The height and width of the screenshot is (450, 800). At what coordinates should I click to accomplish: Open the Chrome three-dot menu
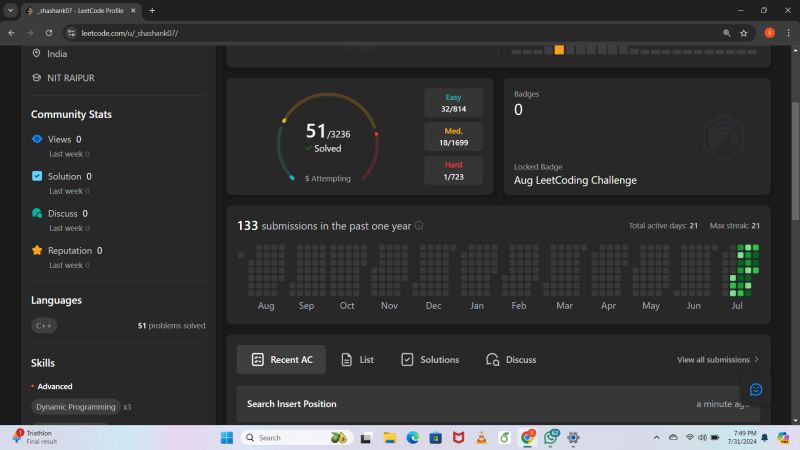click(x=788, y=33)
